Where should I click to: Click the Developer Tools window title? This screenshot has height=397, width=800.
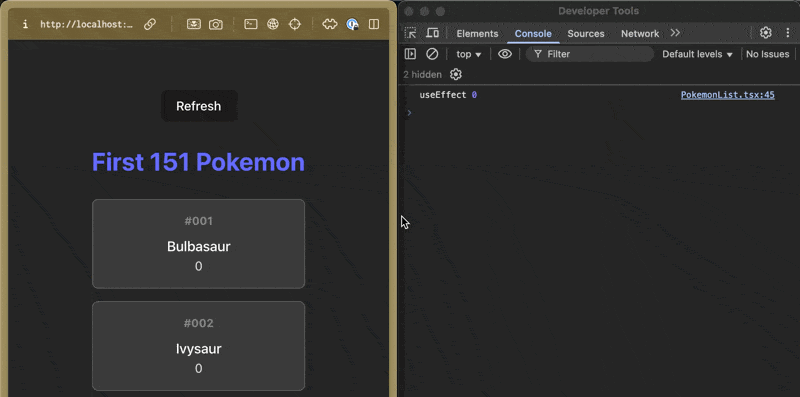tap(598, 11)
